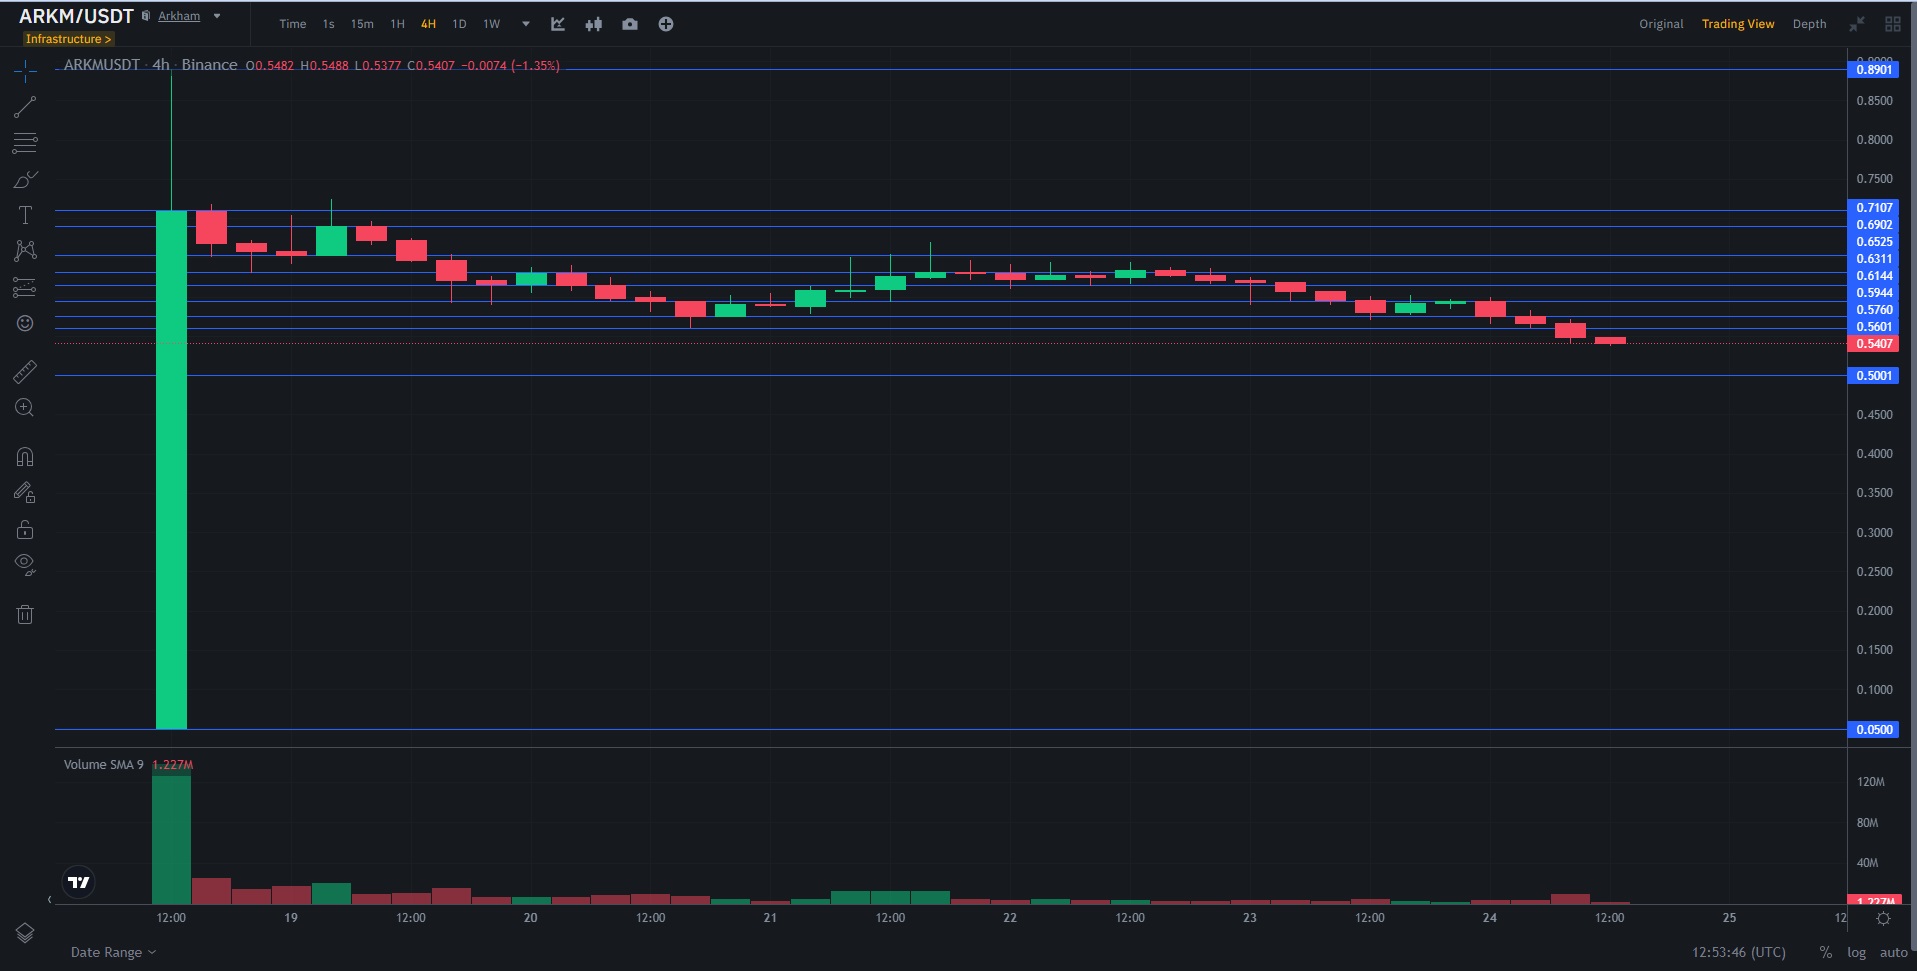Click the 0.0500 price line label

tap(1874, 730)
